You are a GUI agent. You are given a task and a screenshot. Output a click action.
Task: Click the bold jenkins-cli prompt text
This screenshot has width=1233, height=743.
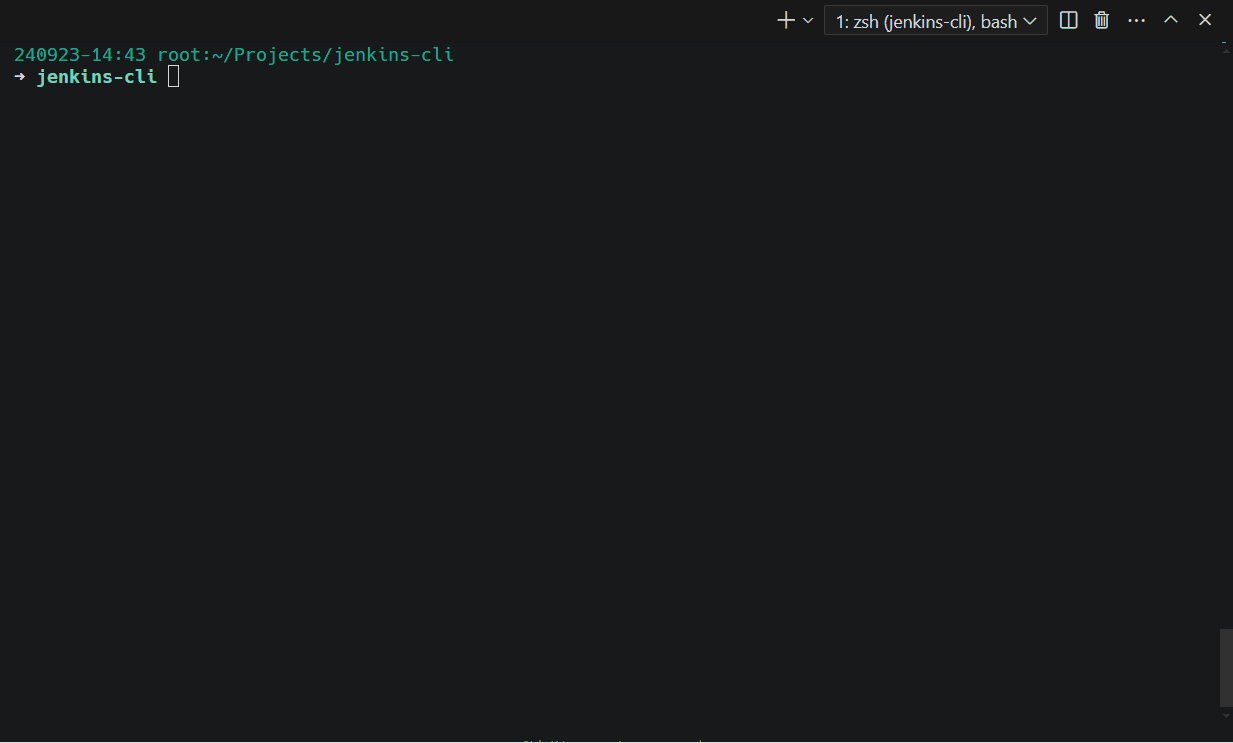tap(97, 76)
